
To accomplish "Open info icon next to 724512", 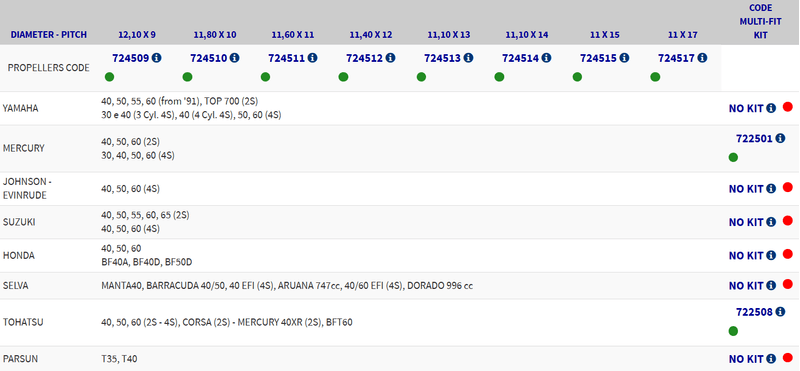I will [x=390, y=58].
